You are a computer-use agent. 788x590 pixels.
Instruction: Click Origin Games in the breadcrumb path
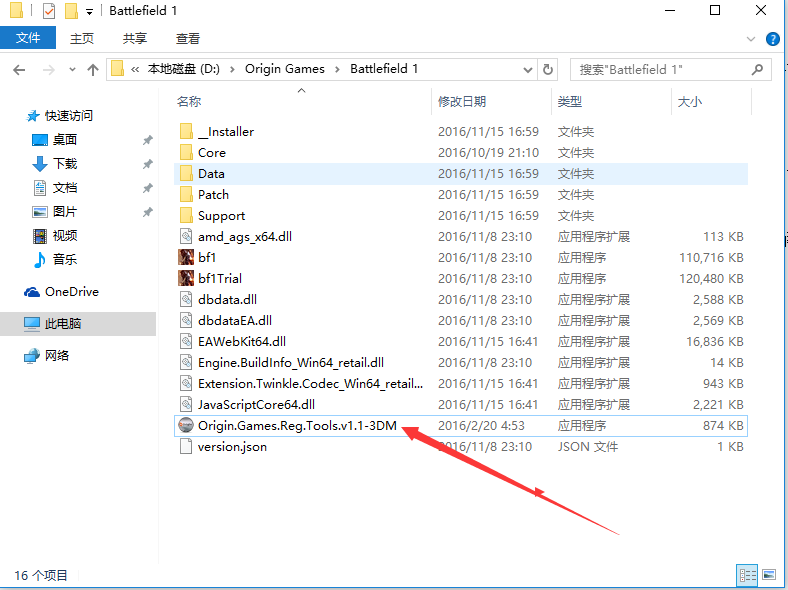[x=285, y=69]
